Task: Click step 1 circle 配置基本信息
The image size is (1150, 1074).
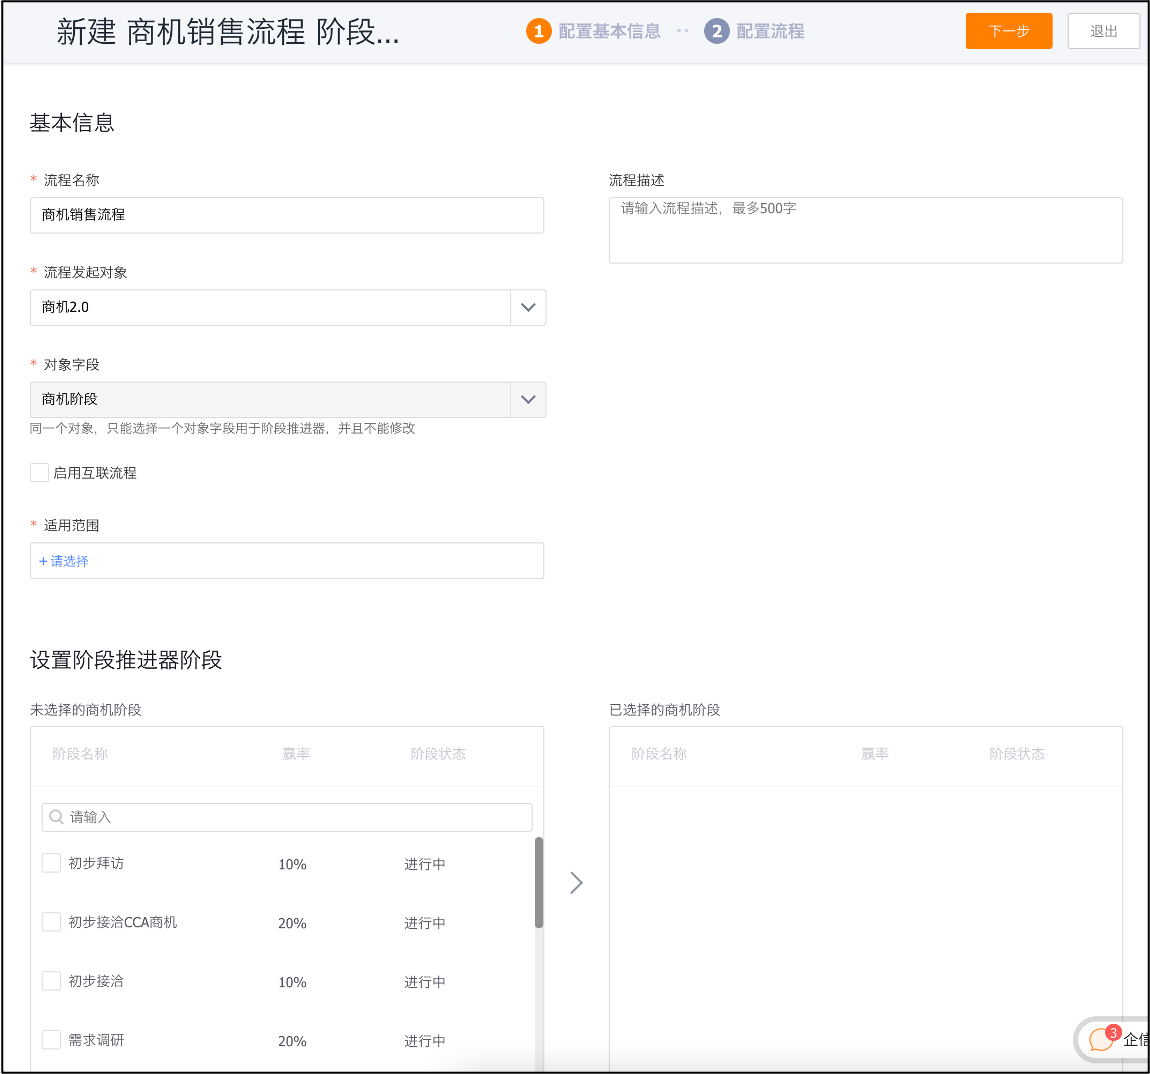Action: (539, 31)
